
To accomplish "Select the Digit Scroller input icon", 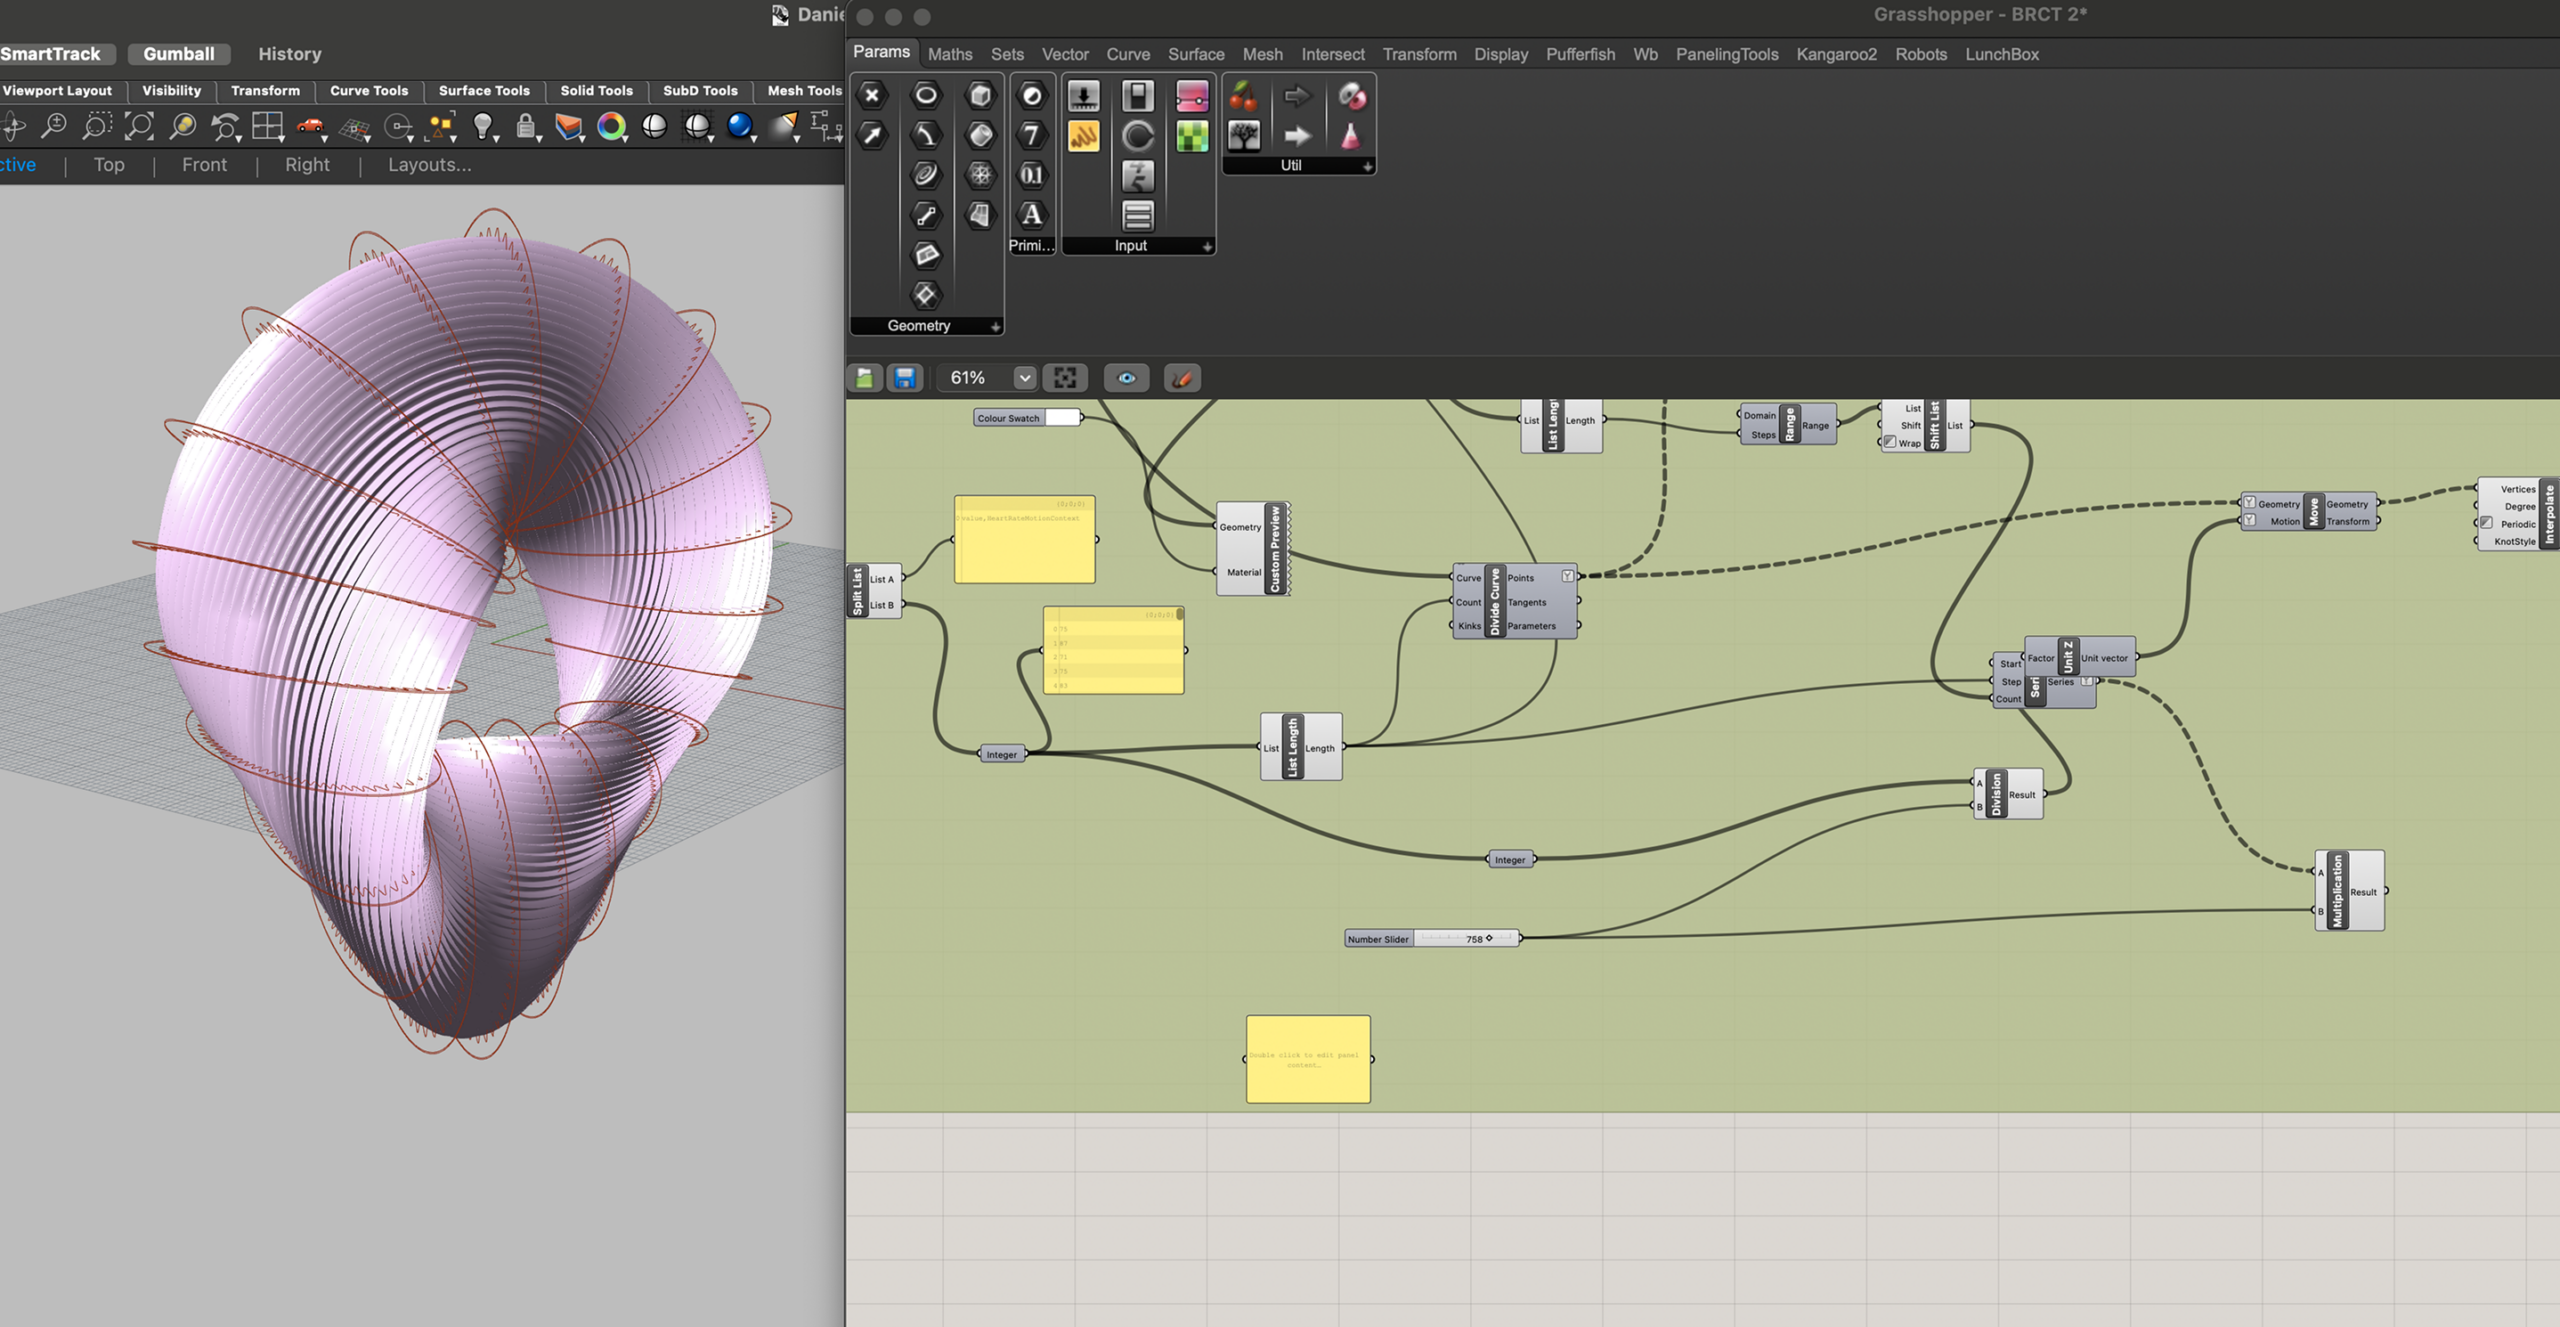I will 1137,175.
